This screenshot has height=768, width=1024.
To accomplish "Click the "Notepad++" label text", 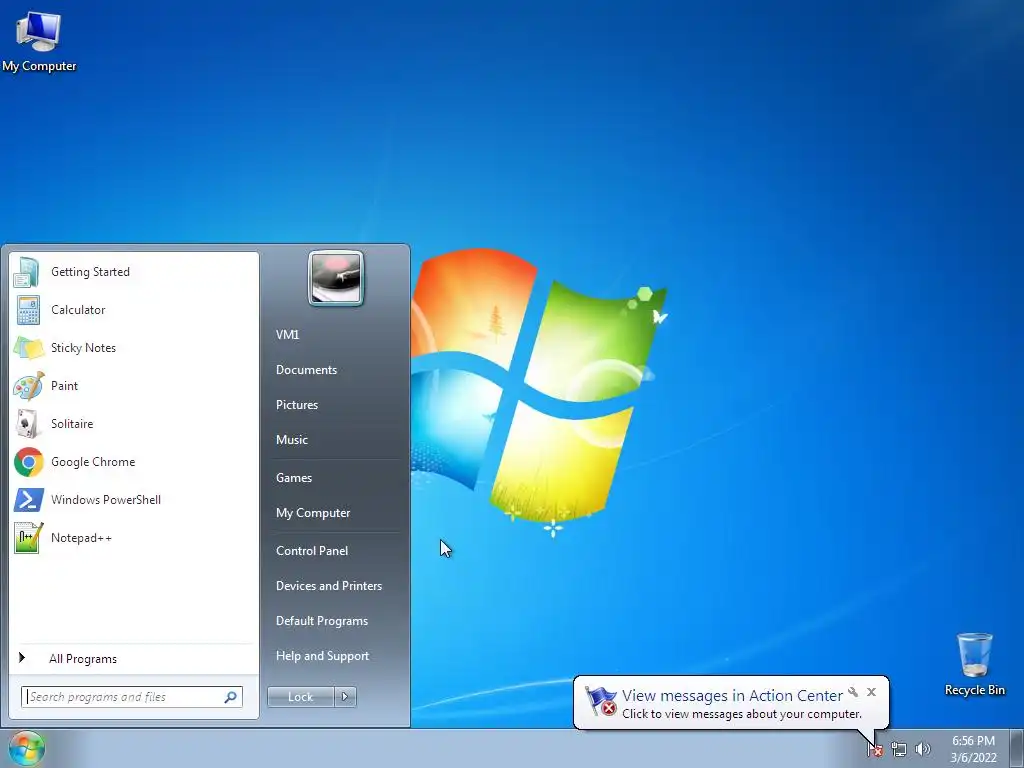I will (81, 537).
